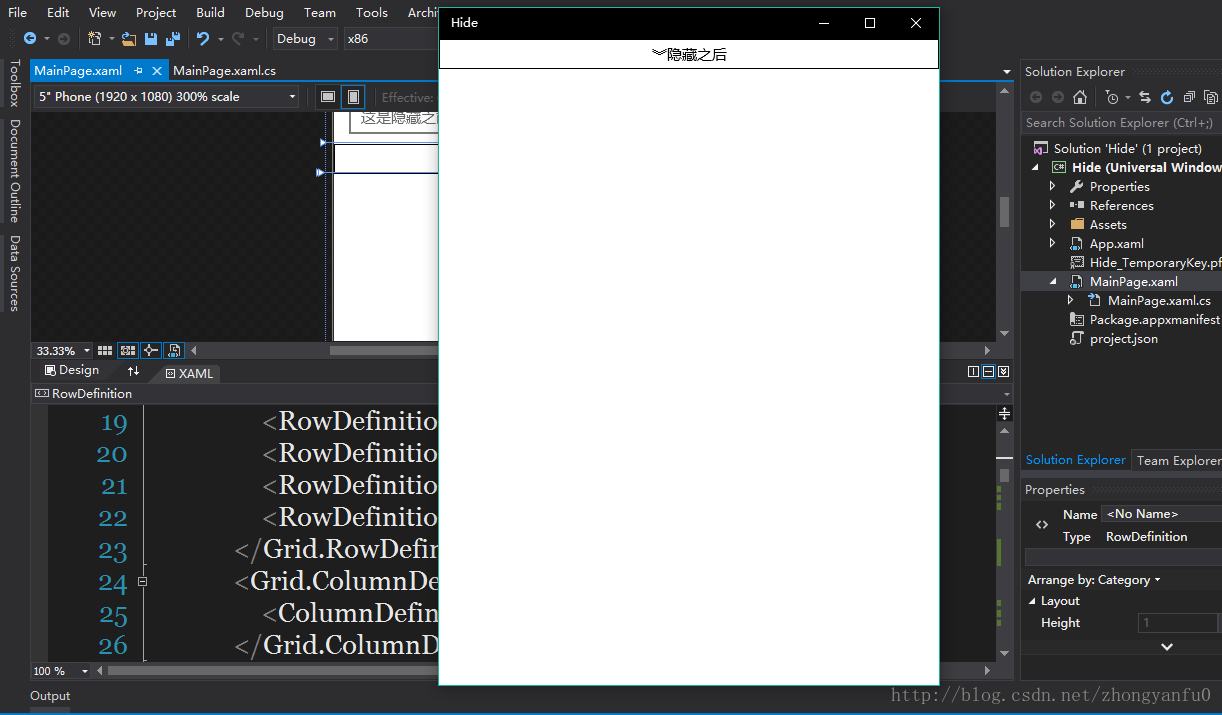Open Arrange by: Category dropdown
Screen dimensions: 1222x715
(1094, 580)
